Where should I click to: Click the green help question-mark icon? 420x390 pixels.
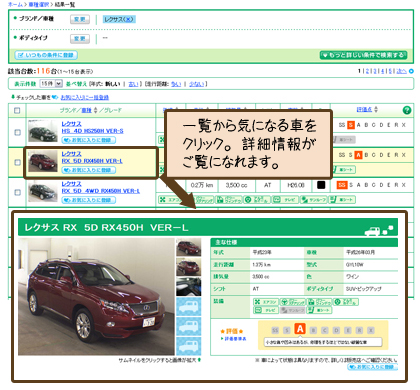[407, 110]
